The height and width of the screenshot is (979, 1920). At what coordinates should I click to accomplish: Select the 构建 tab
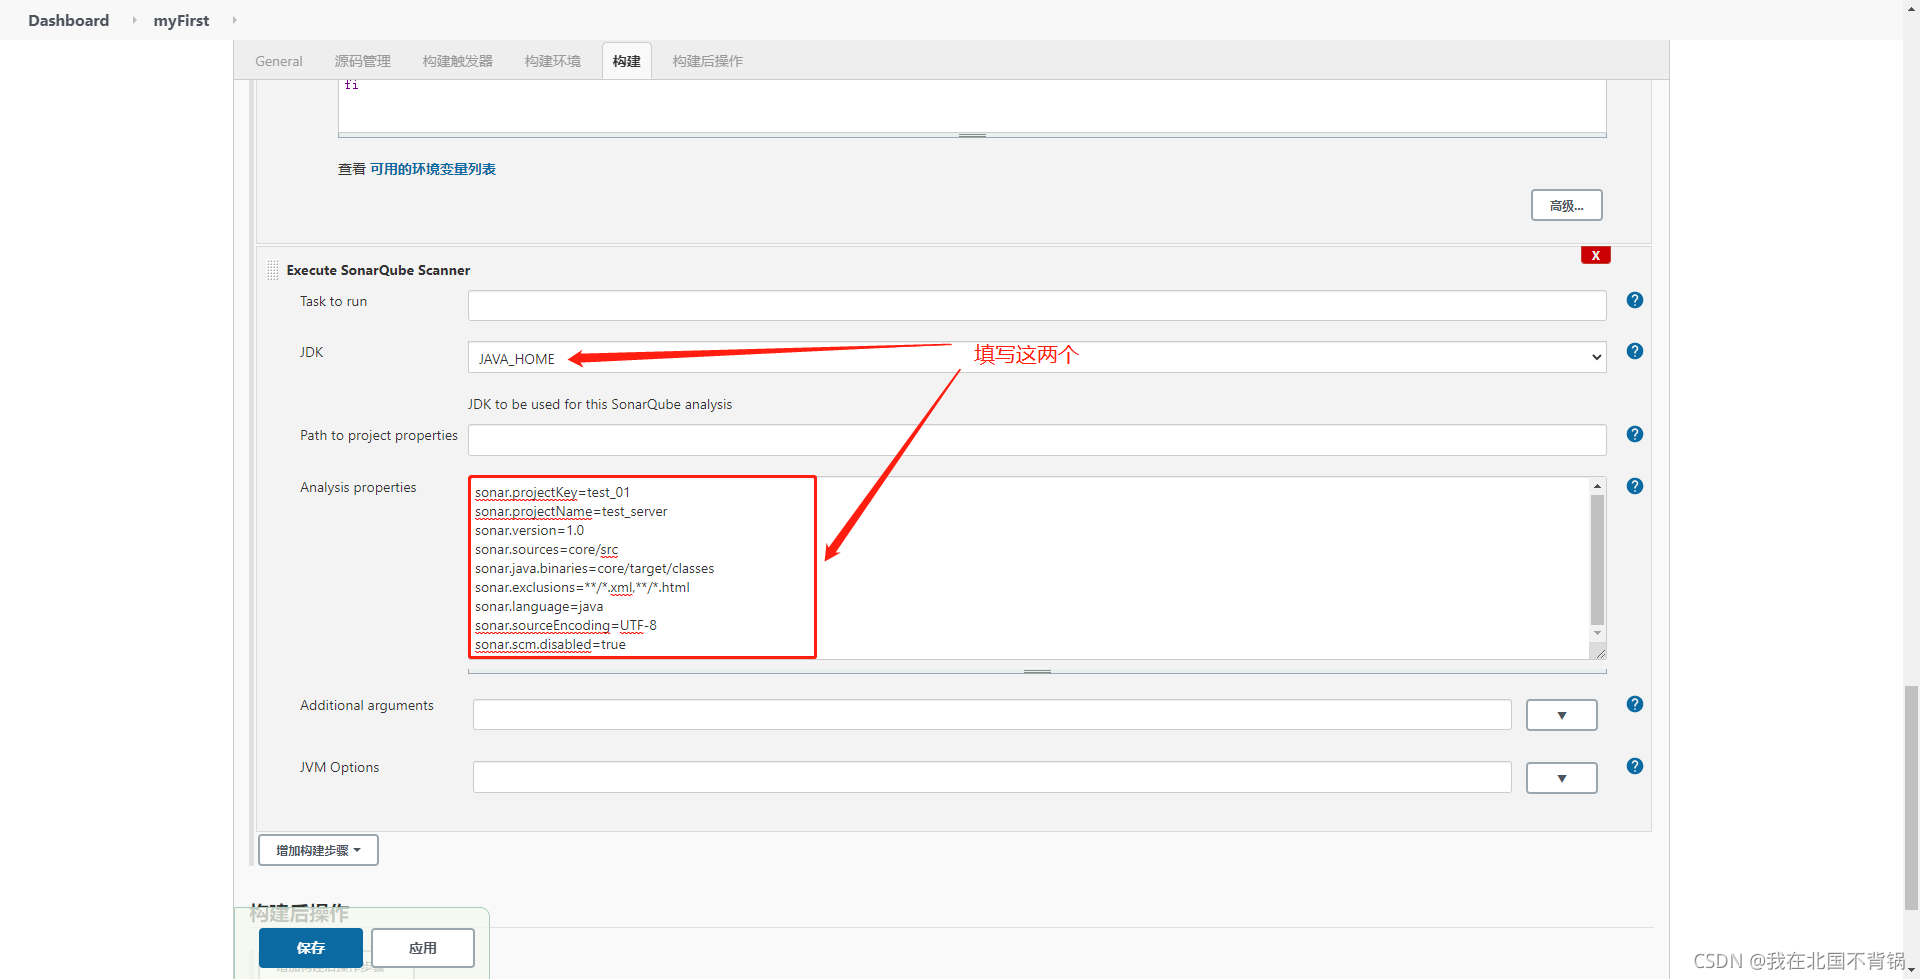(x=627, y=61)
